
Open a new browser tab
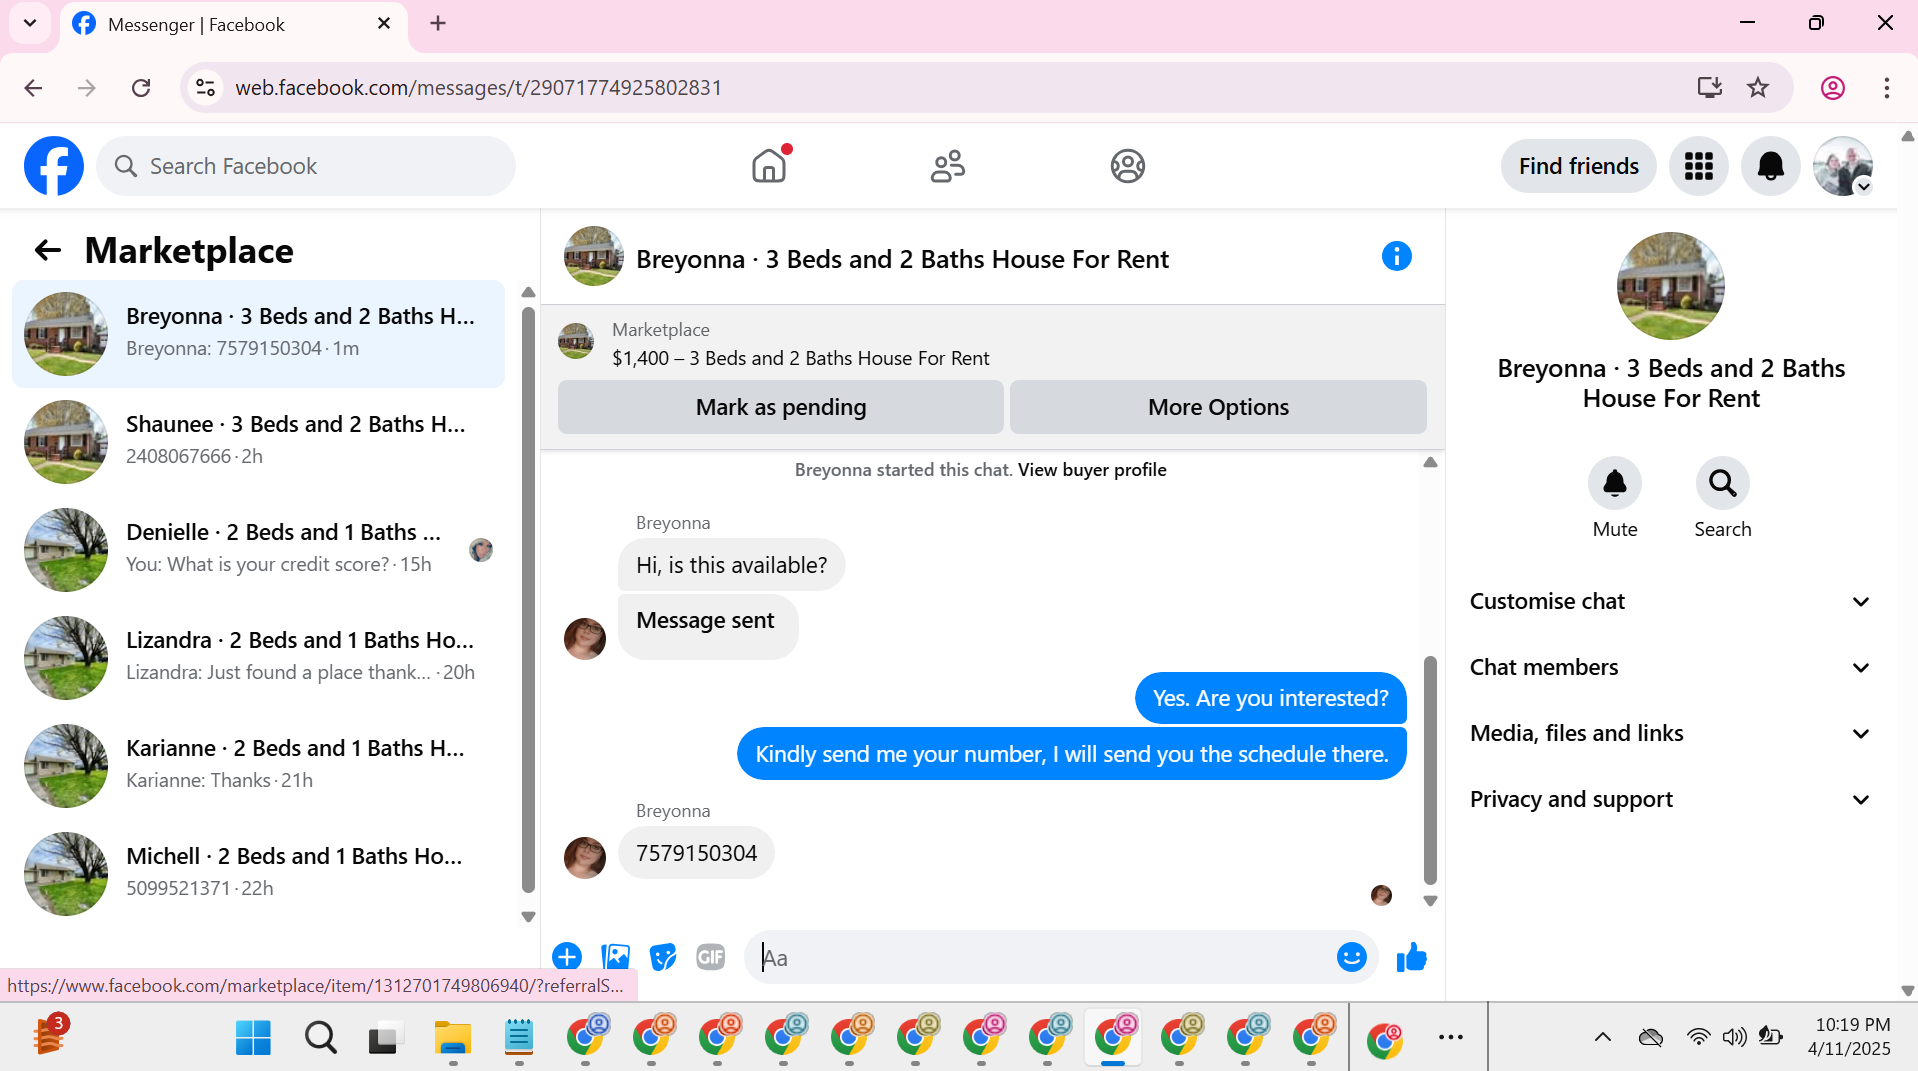coord(438,24)
